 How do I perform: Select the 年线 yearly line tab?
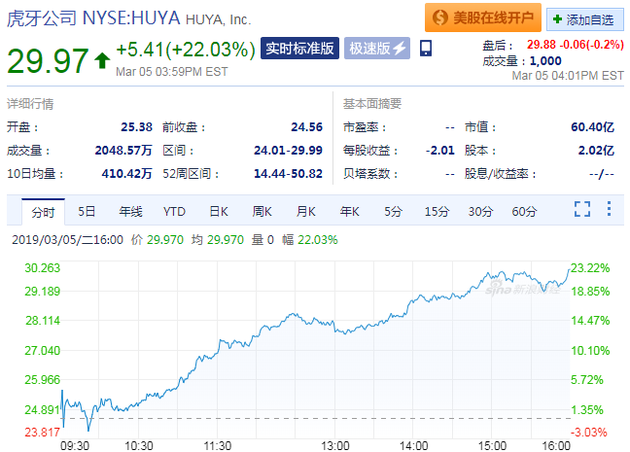coord(131,211)
